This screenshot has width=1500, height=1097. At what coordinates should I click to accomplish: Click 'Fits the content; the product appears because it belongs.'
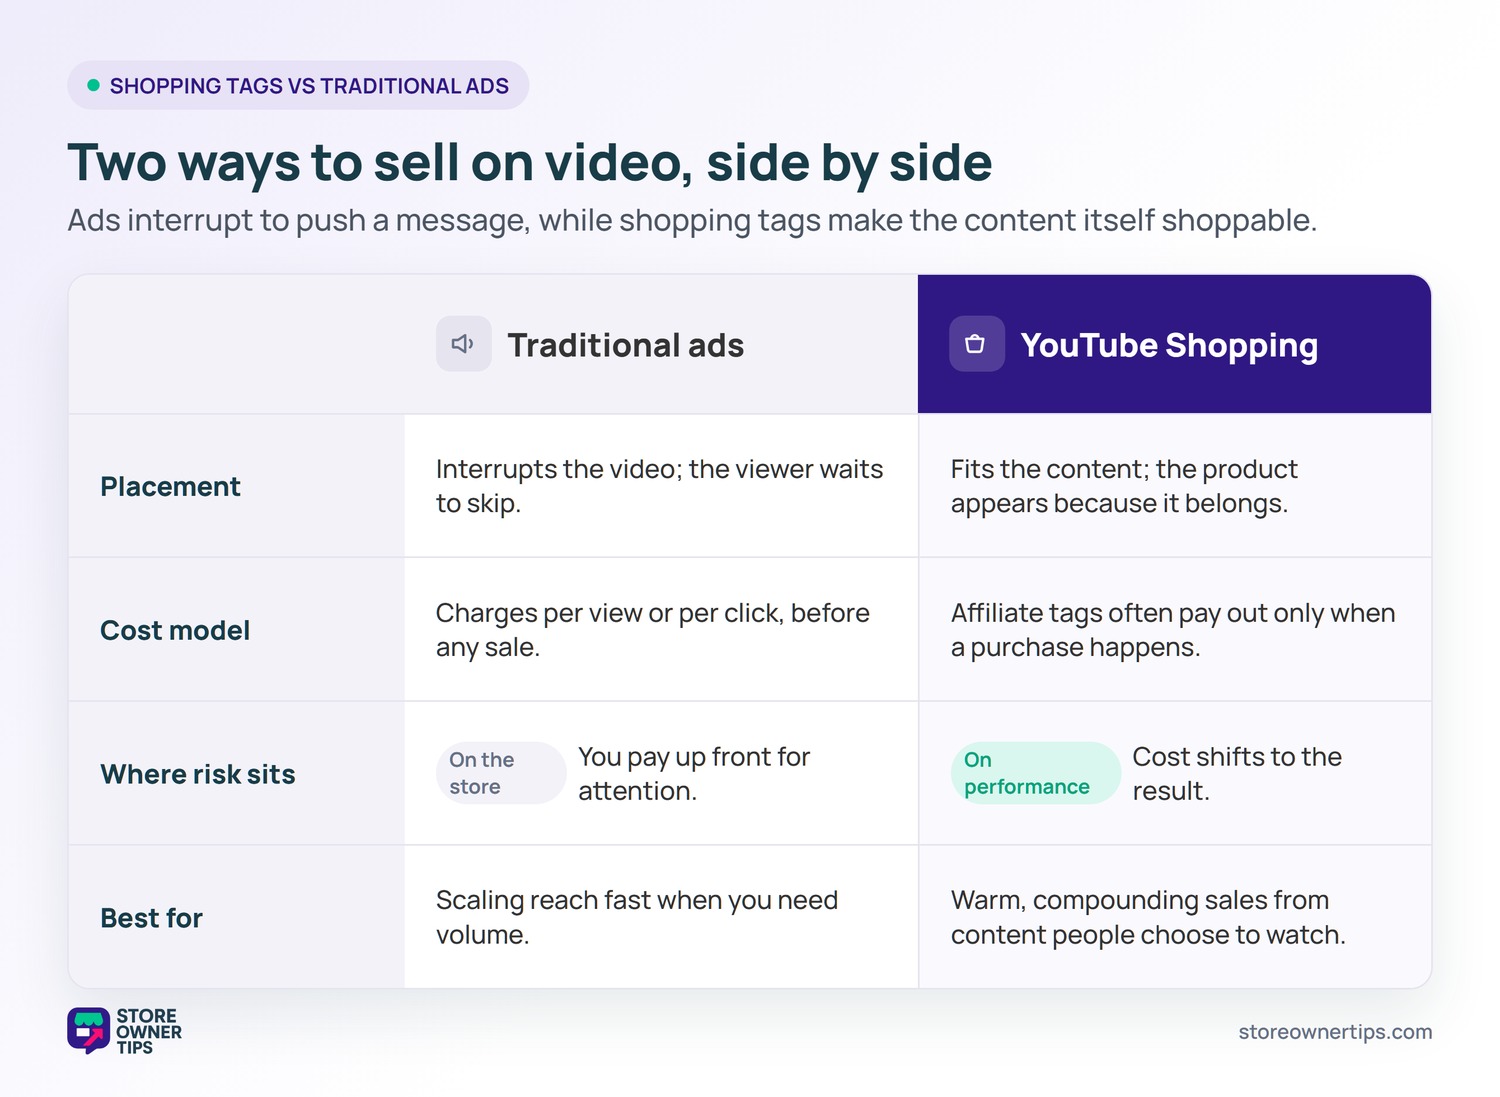[1124, 486]
